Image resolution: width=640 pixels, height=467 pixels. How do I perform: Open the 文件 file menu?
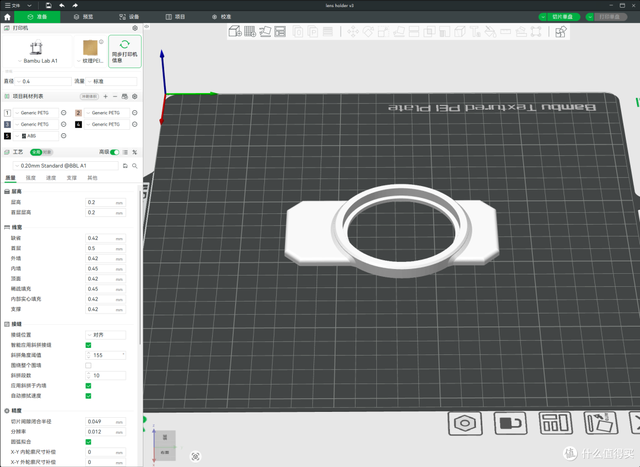(12, 6)
